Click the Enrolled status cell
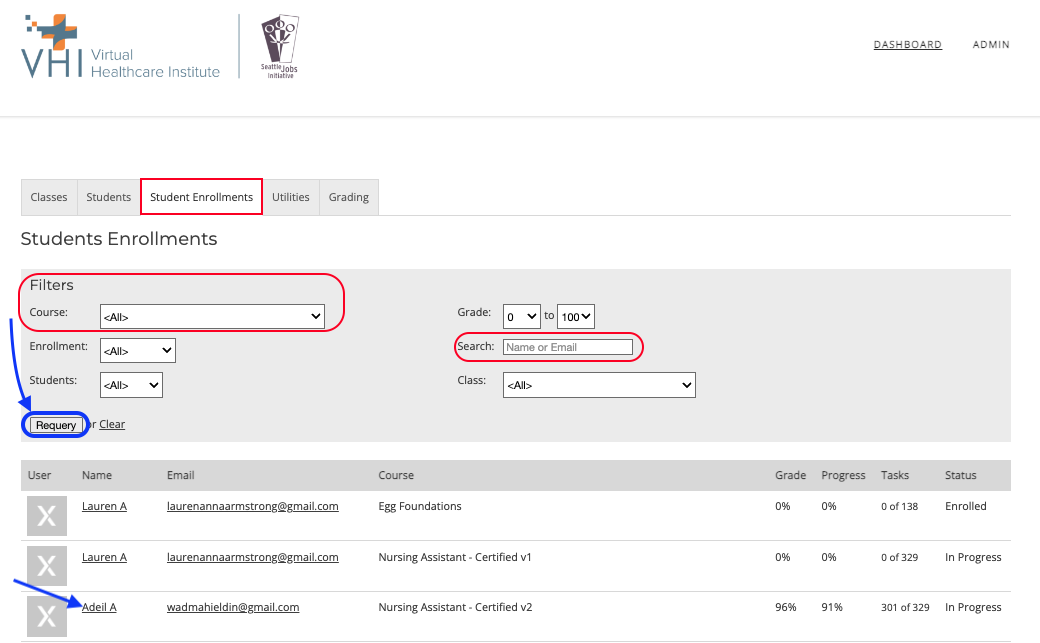 966,506
